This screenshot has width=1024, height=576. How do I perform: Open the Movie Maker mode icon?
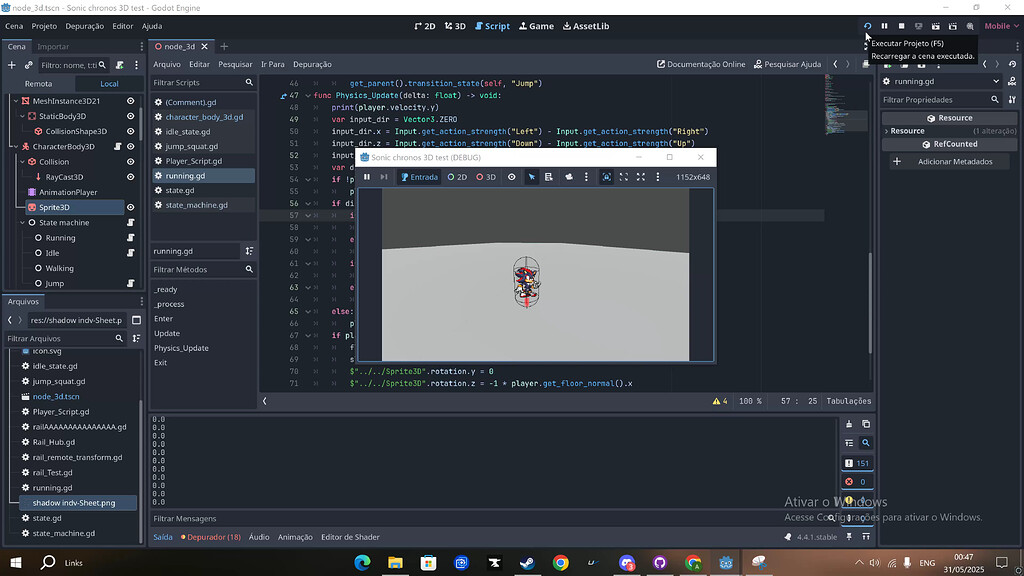pyautogui.click(x=970, y=26)
